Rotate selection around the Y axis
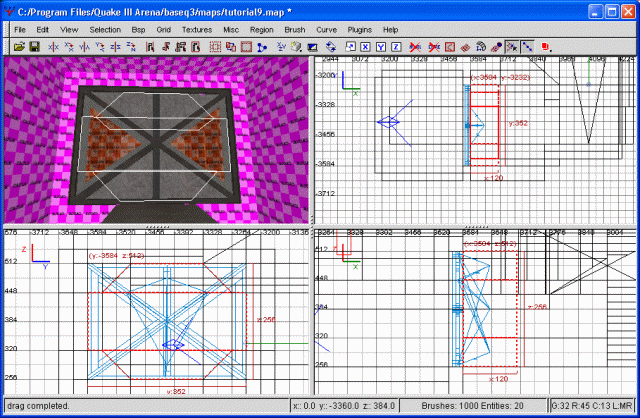The image size is (640, 418). 100,47
